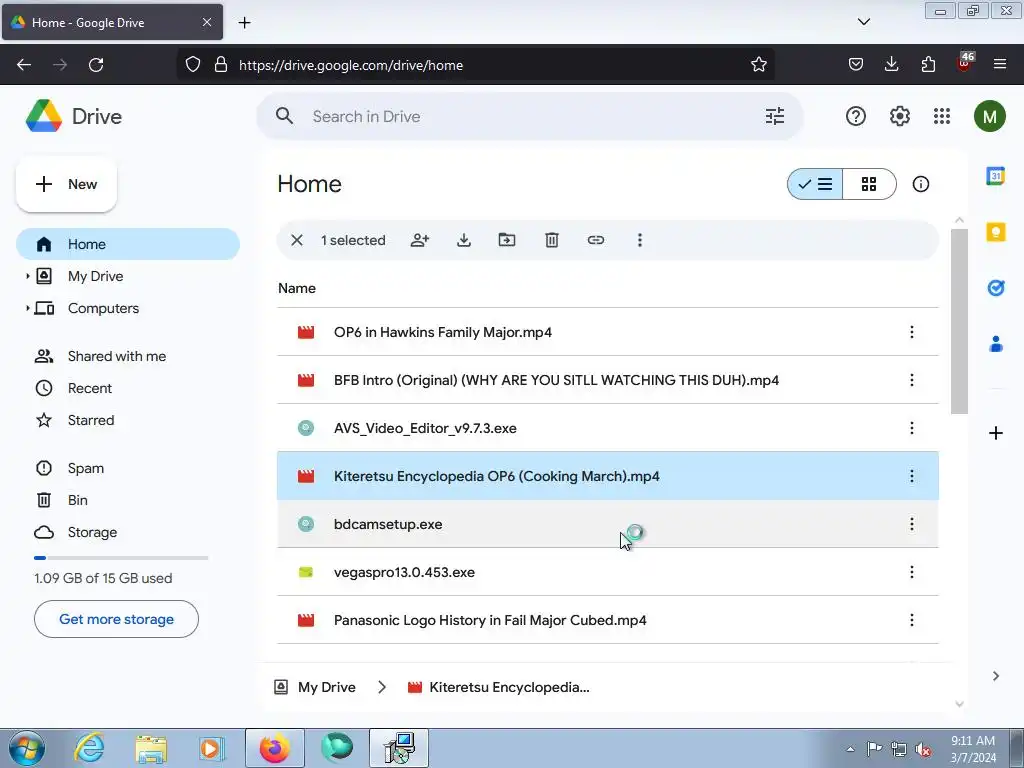The width and height of the screenshot is (1024, 768).
Task: Select BFB Intro (Original) mp4 file
Action: tap(607, 380)
